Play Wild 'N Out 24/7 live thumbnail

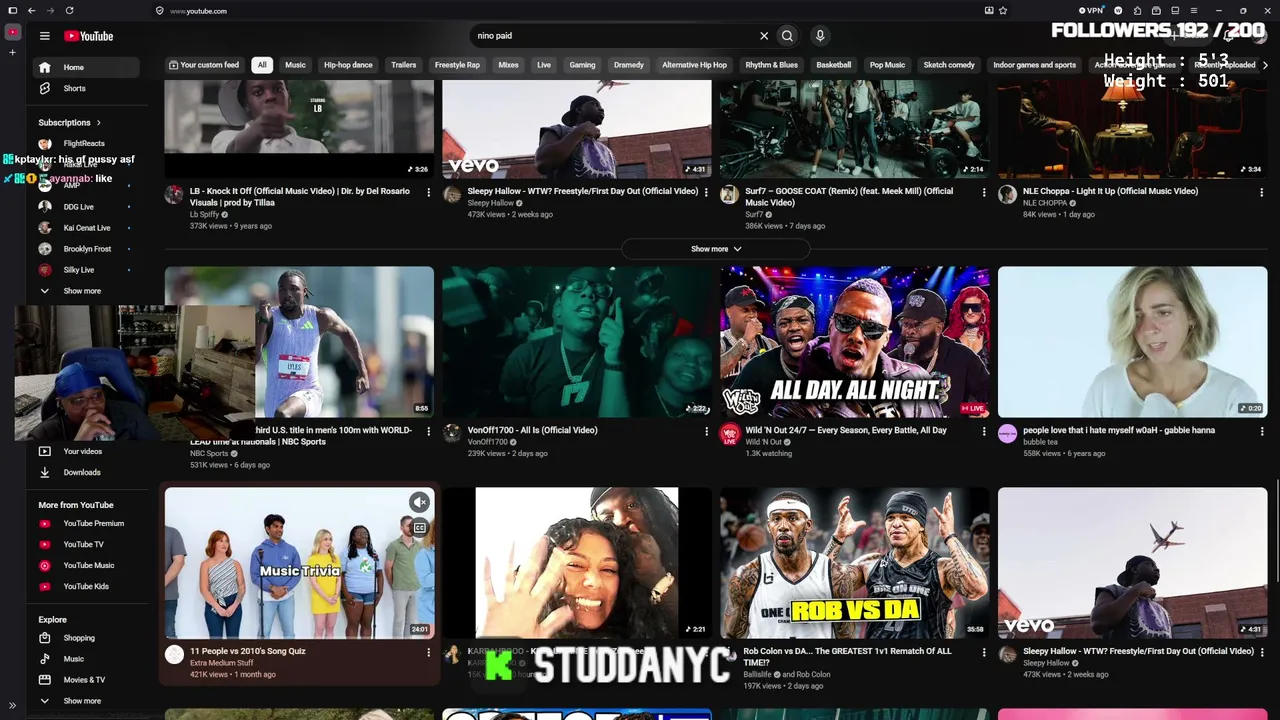(x=855, y=342)
